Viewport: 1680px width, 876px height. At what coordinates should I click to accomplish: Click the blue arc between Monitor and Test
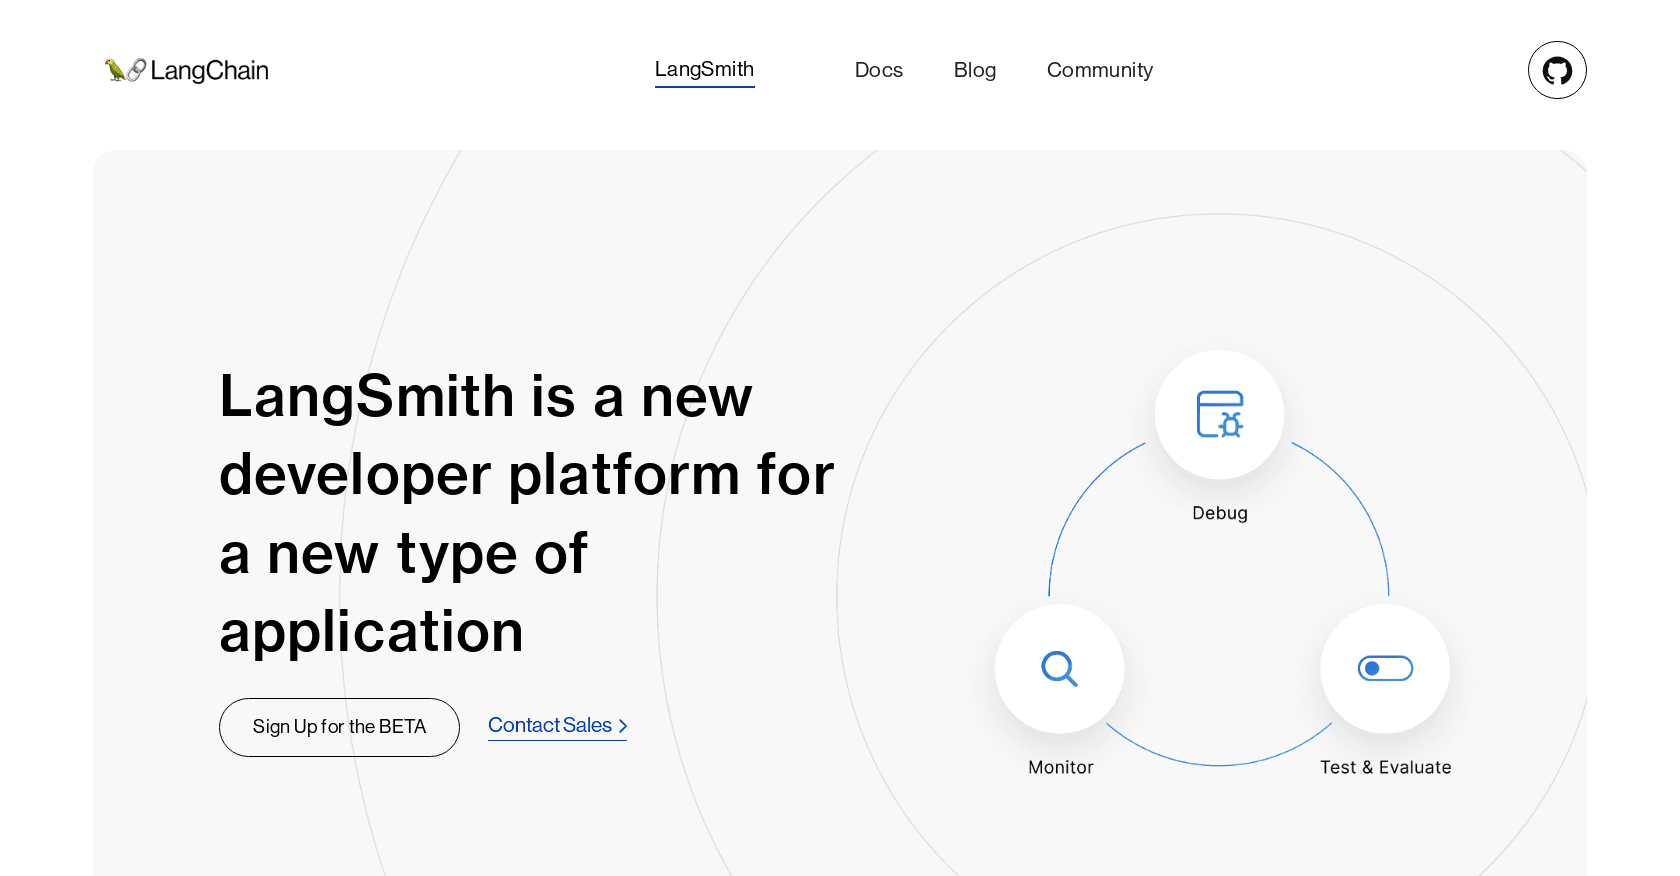point(1219,765)
